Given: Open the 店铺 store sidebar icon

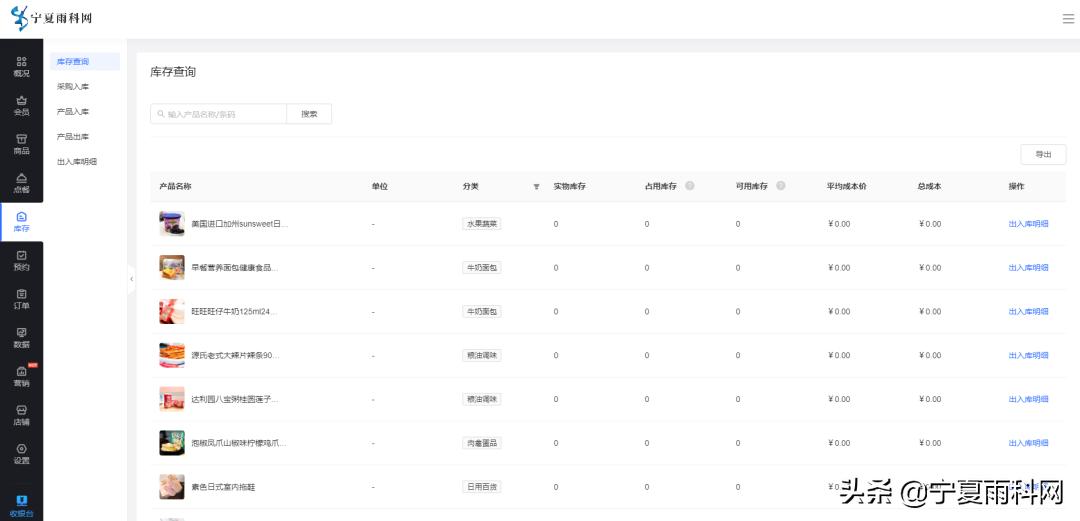Looking at the screenshot, I should click(21, 416).
